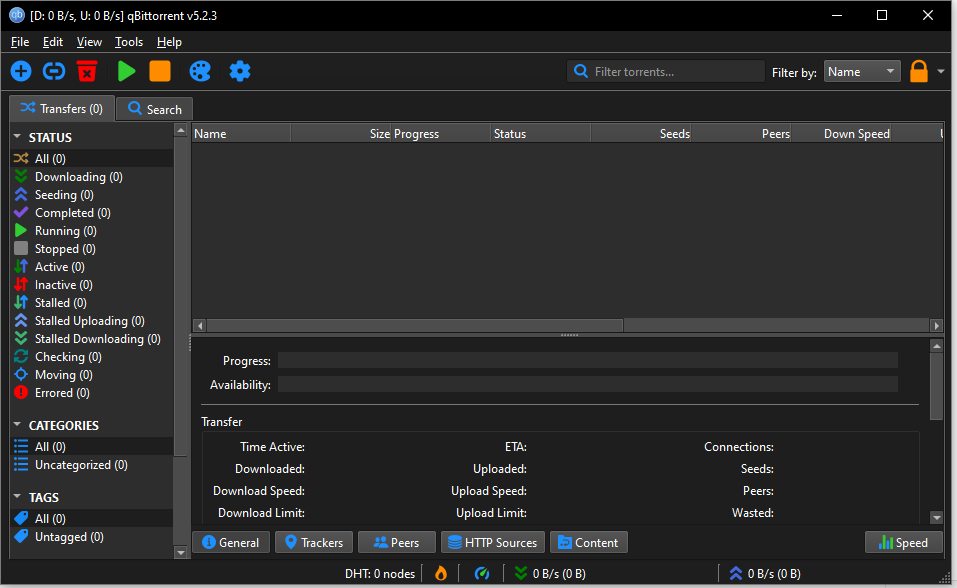This screenshot has height=588, width=957.
Task: Click the orange Stop torrents icon
Action: pos(160,71)
